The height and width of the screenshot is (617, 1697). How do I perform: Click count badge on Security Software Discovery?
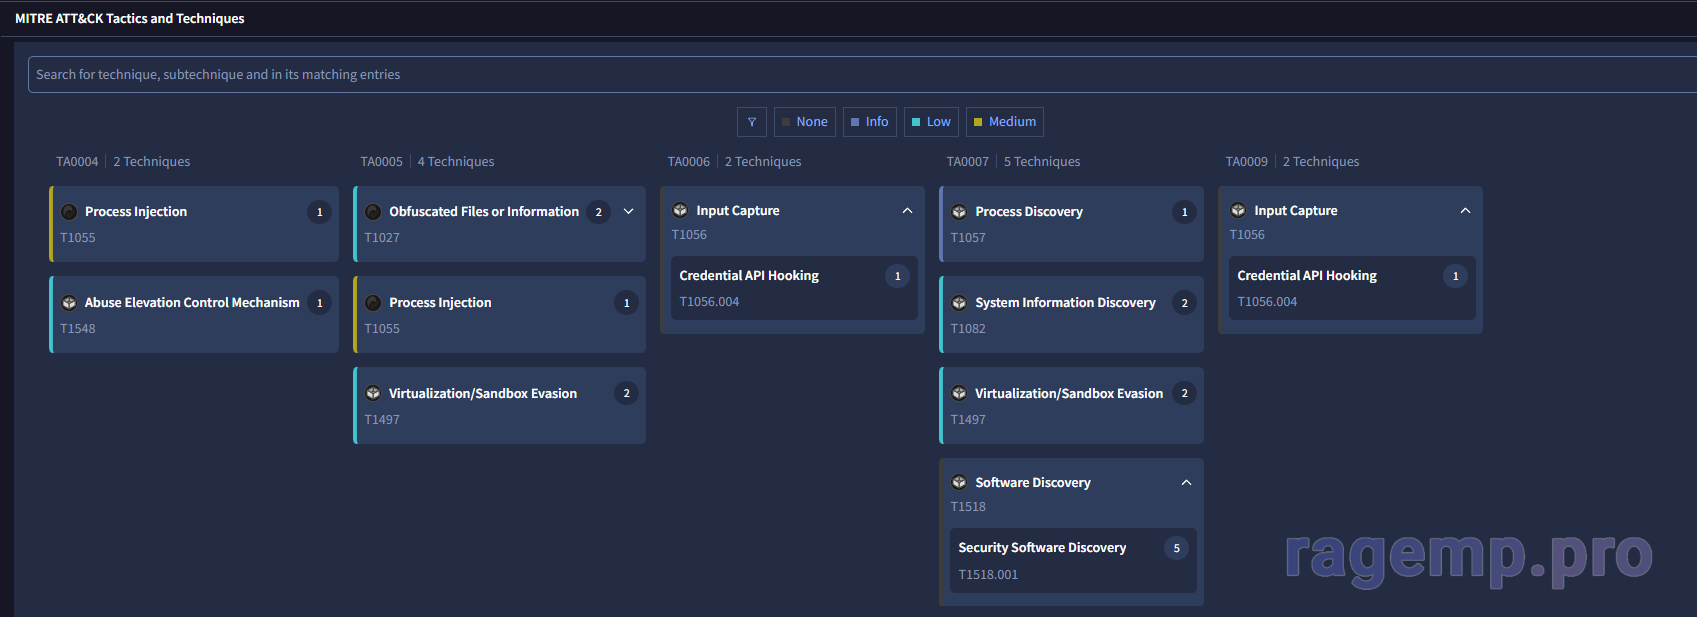pyautogui.click(x=1177, y=548)
